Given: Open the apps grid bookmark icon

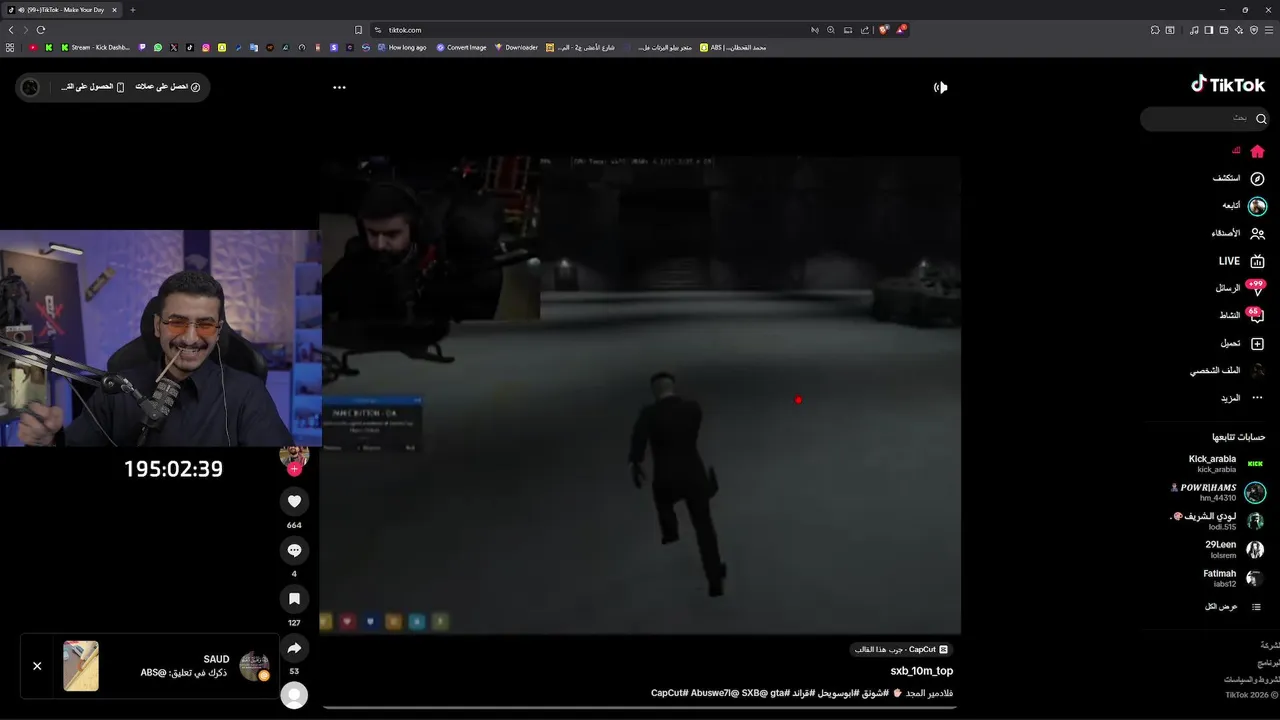Looking at the screenshot, I should [10, 47].
